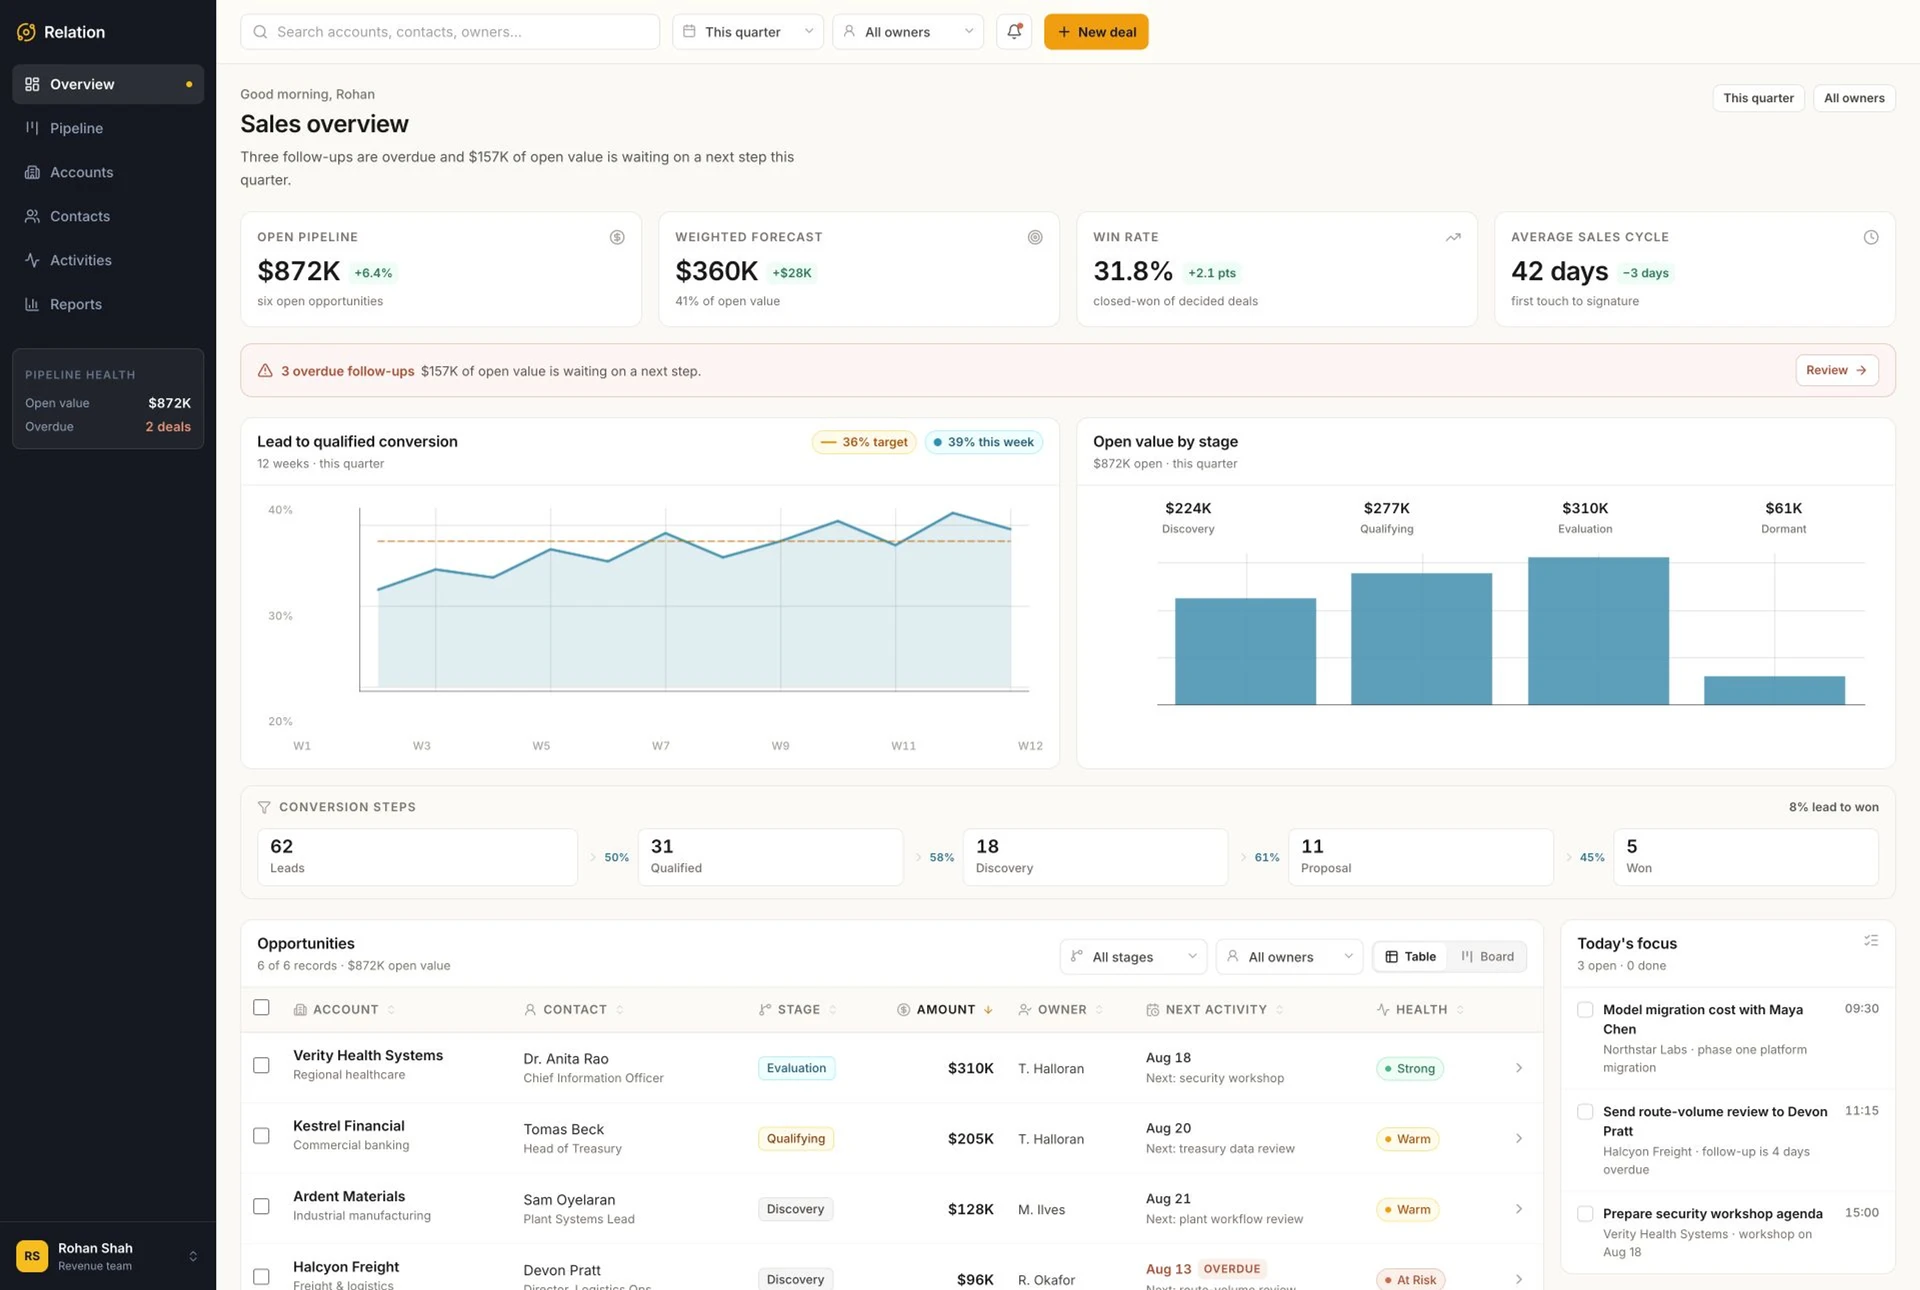
Task: Expand the All stages filter dropdown
Action: [x=1133, y=957]
